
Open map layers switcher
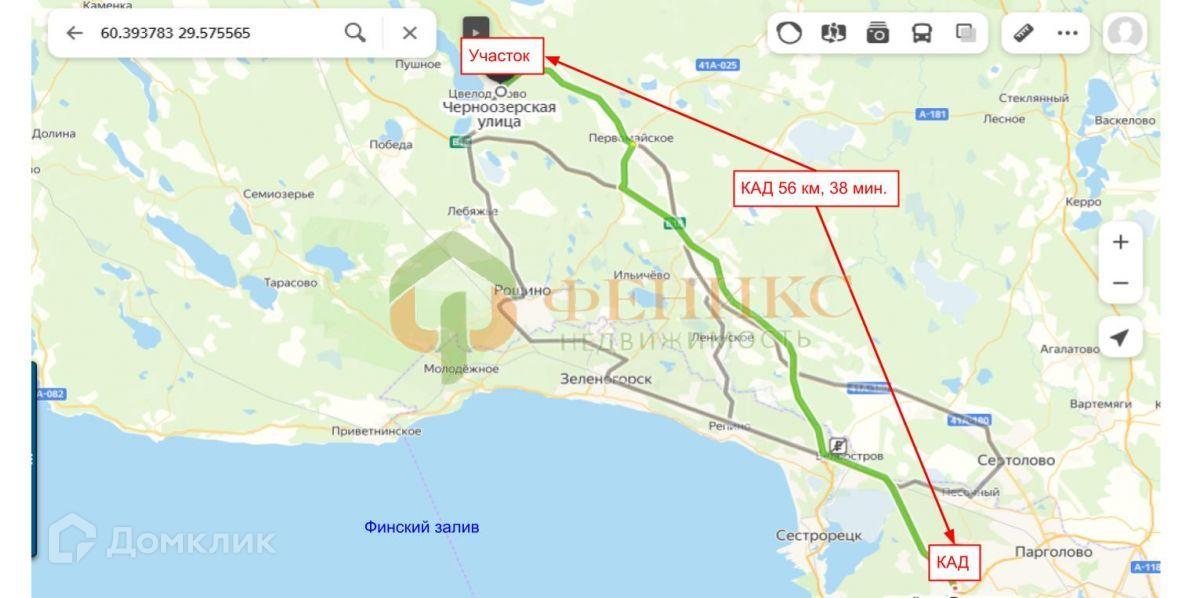pyautogui.click(x=966, y=33)
